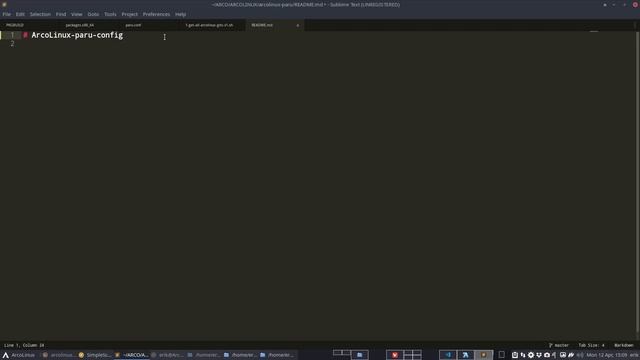
Task: Click the workspace pager on the left
Action: click(350, 355)
